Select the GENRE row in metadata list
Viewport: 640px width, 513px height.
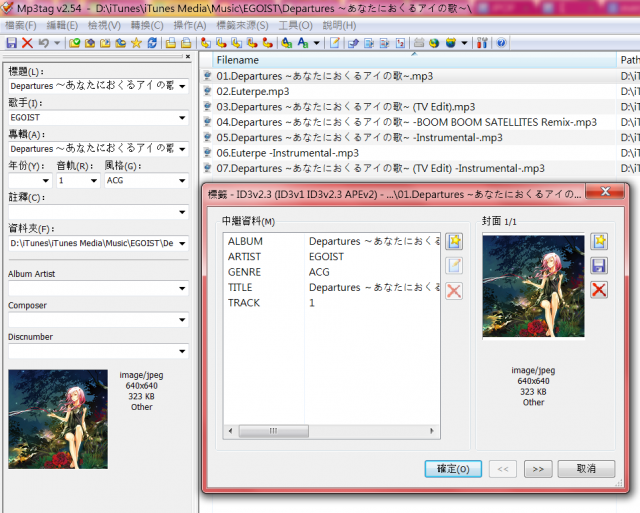(332, 272)
